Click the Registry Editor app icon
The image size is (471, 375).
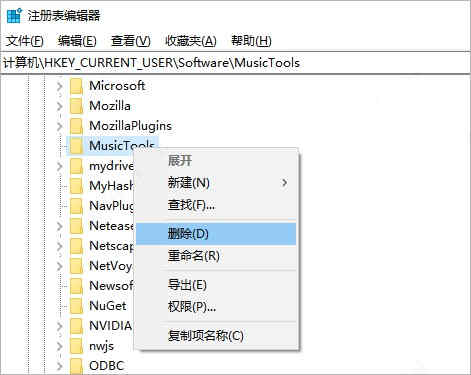(14, 15)
